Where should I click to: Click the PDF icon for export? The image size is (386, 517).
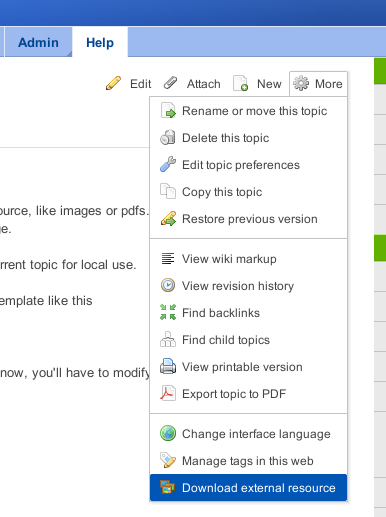(x=168, y=394)
